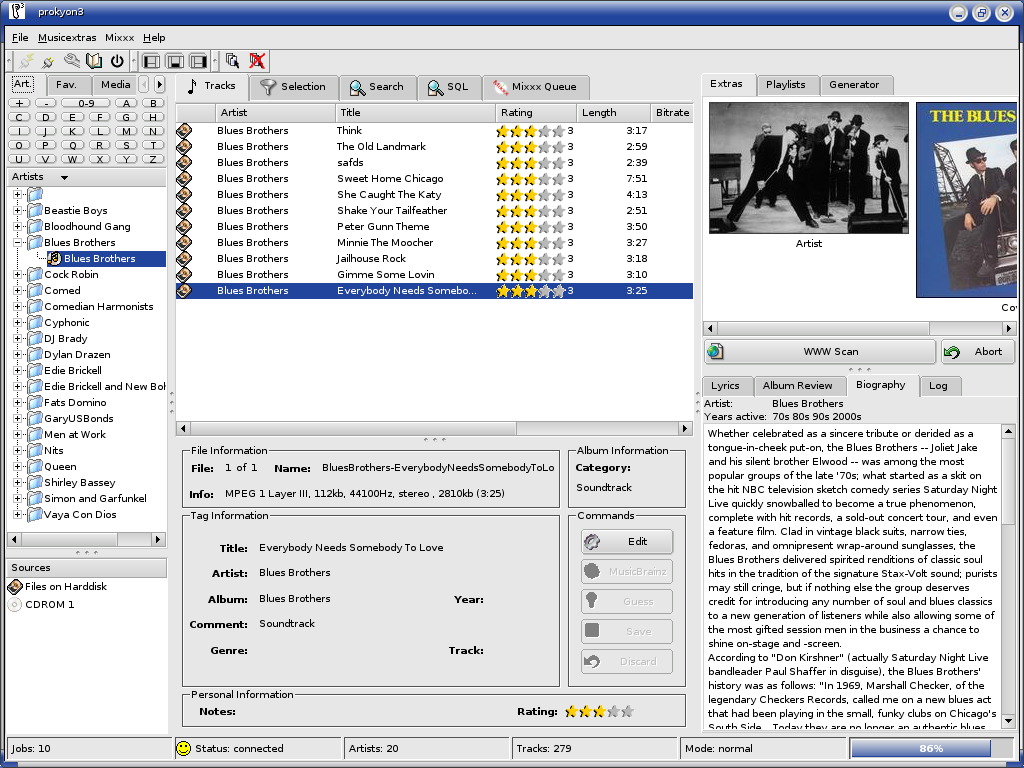This screenshot has width=1024, height=768.
Task: Click the Beastie Boys folder icon
Action: (x=35, y=210)
